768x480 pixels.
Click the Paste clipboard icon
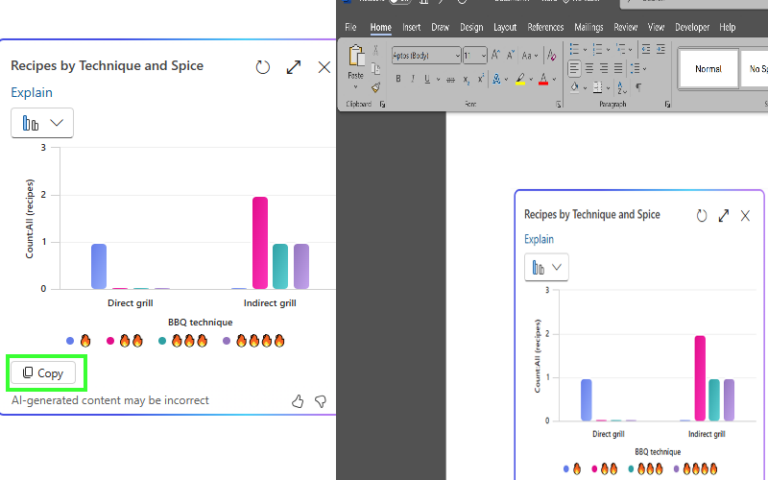click(355, 57)
